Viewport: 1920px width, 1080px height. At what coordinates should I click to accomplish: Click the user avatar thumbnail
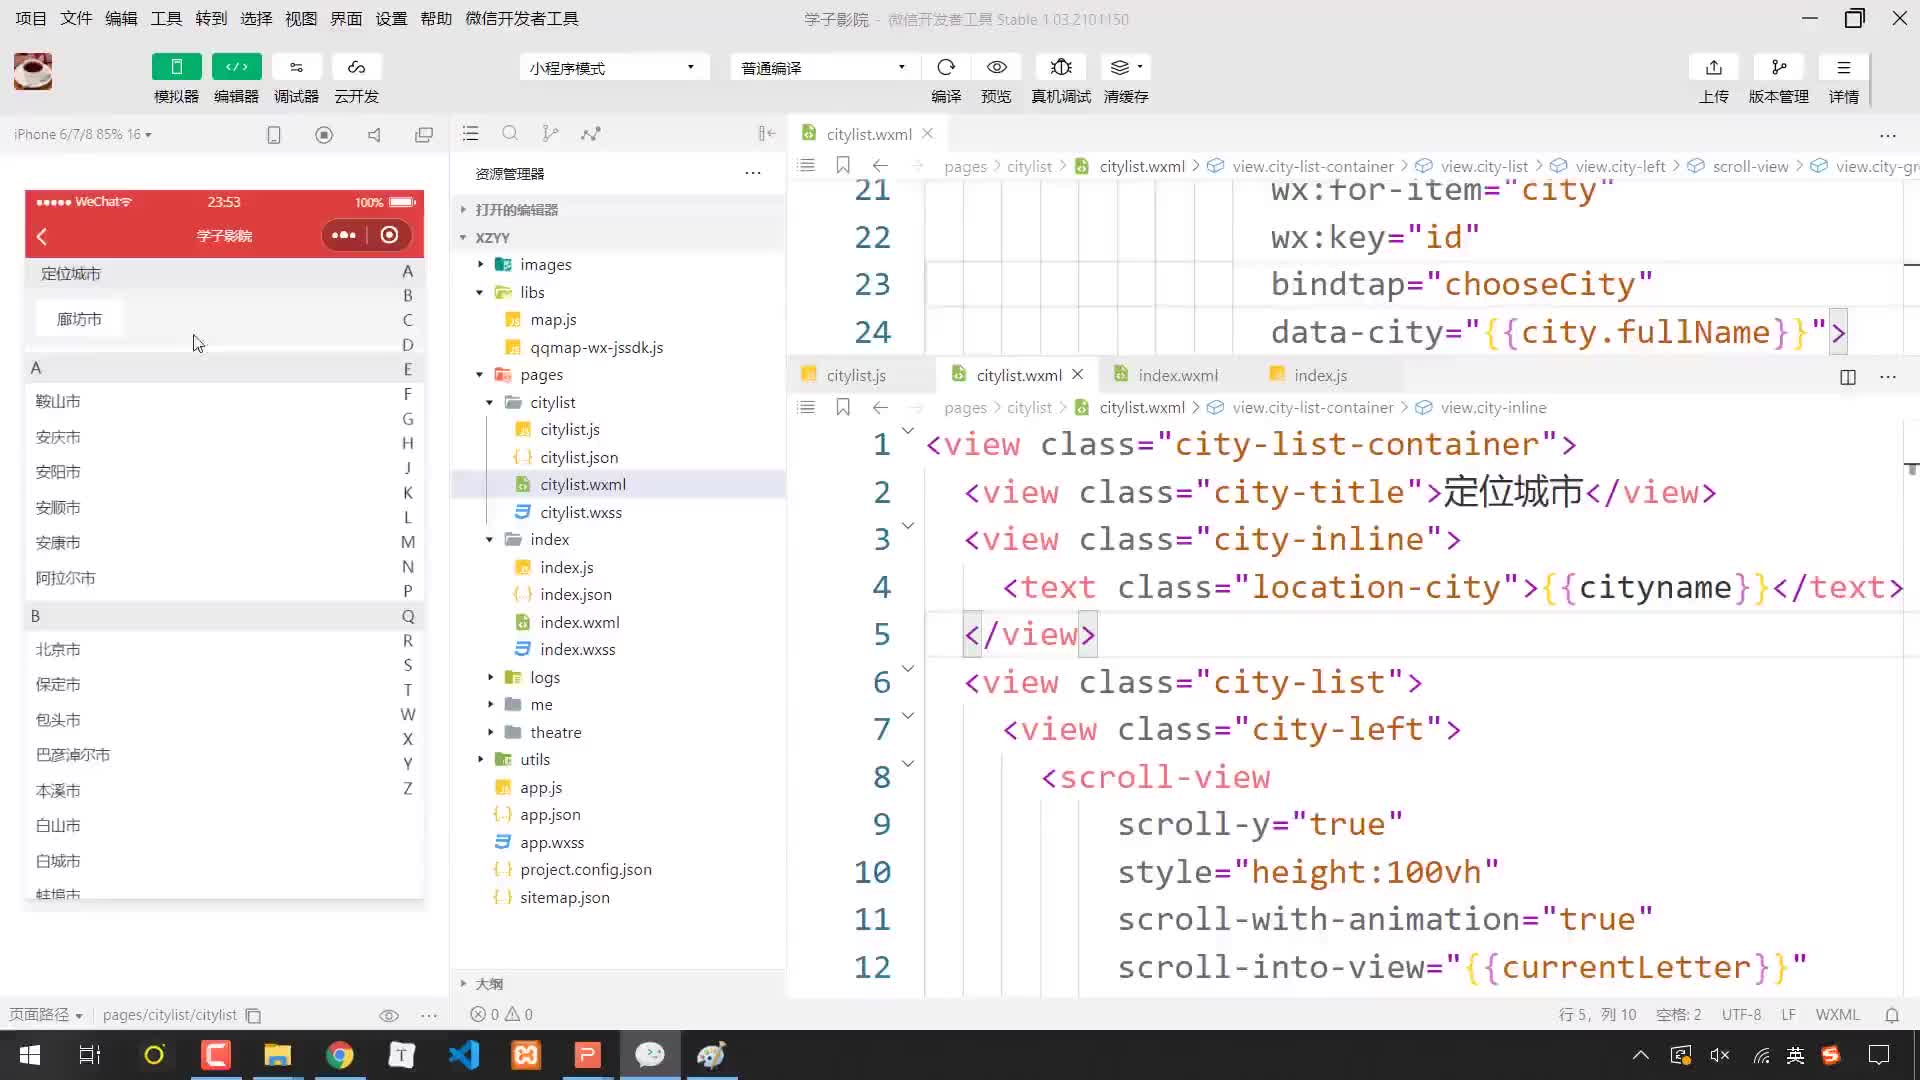33,71
